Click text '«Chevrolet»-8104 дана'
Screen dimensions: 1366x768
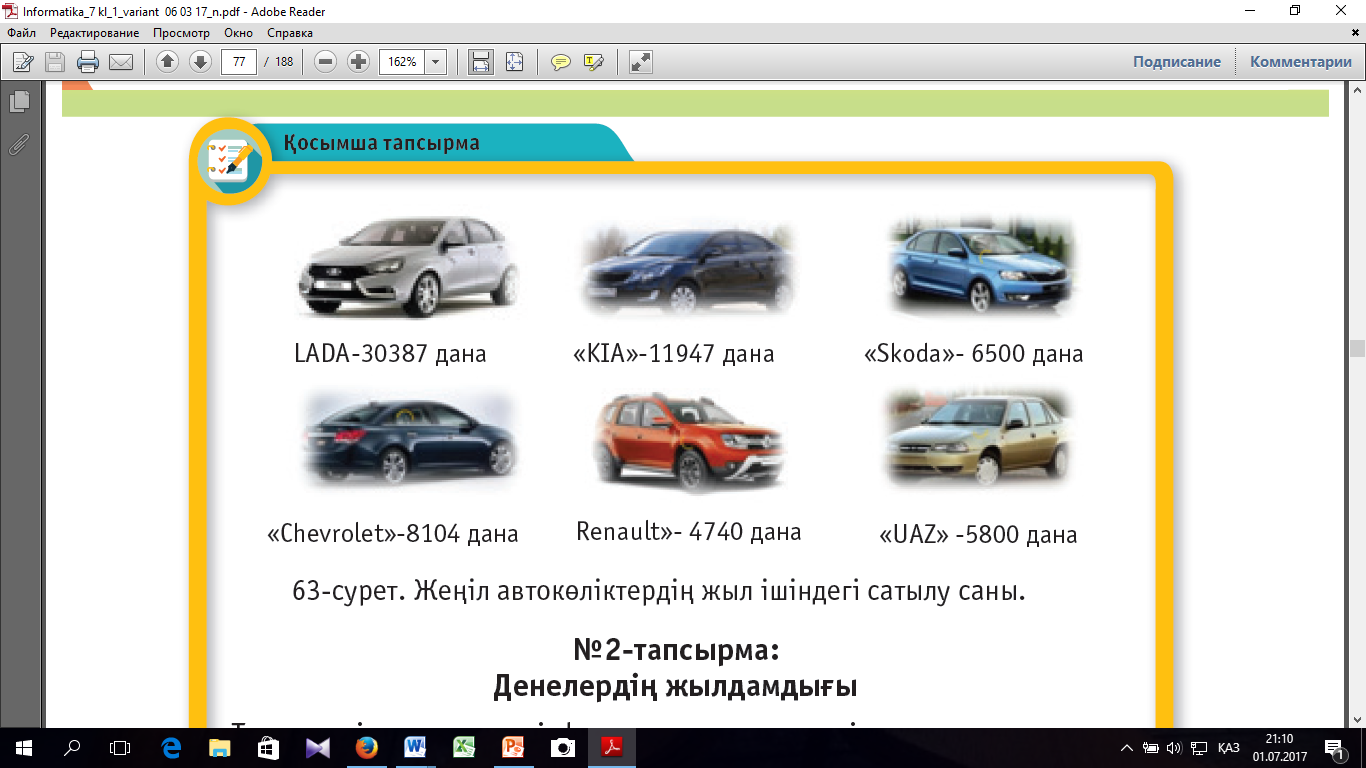(393, 533)
